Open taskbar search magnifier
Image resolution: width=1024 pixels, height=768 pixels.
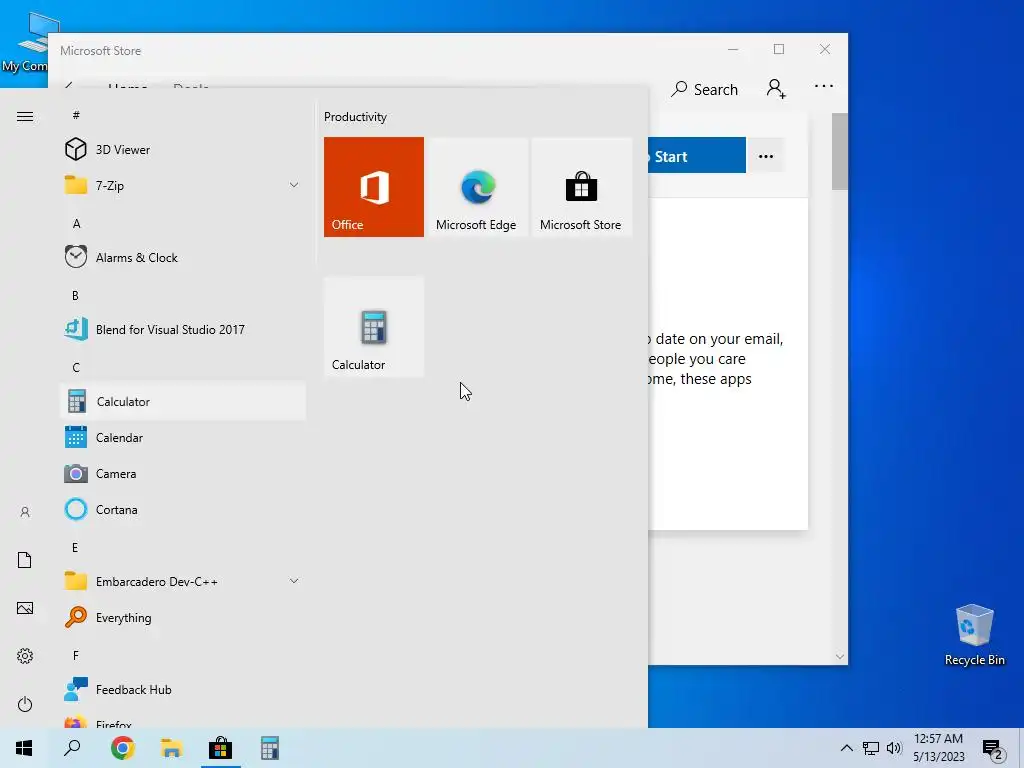coord(72,748)
